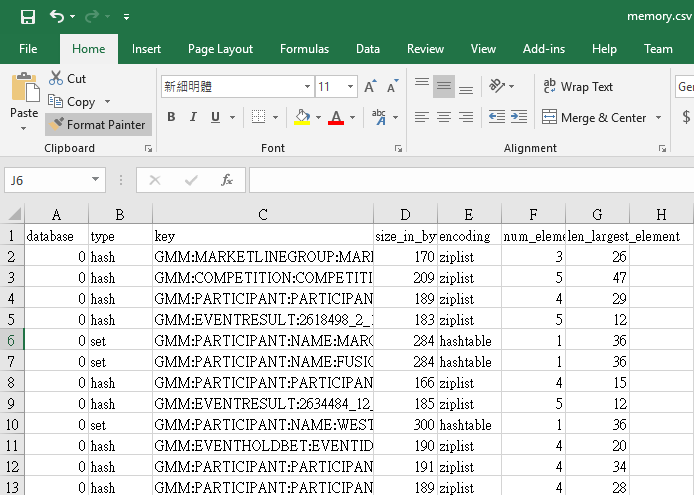Click the Increase Indent icon
This screenshot has width=694, height=495.
point(520,118)
